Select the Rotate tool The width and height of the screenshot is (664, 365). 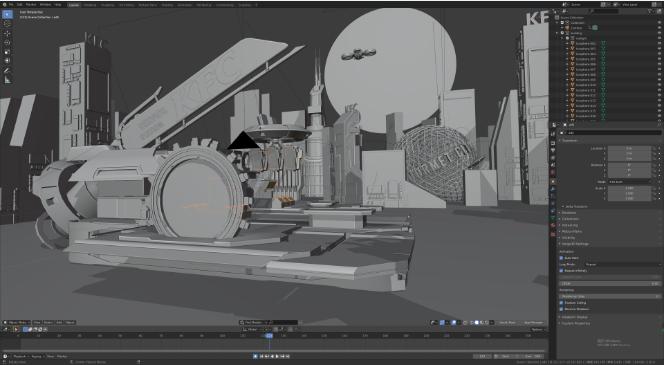7,42
